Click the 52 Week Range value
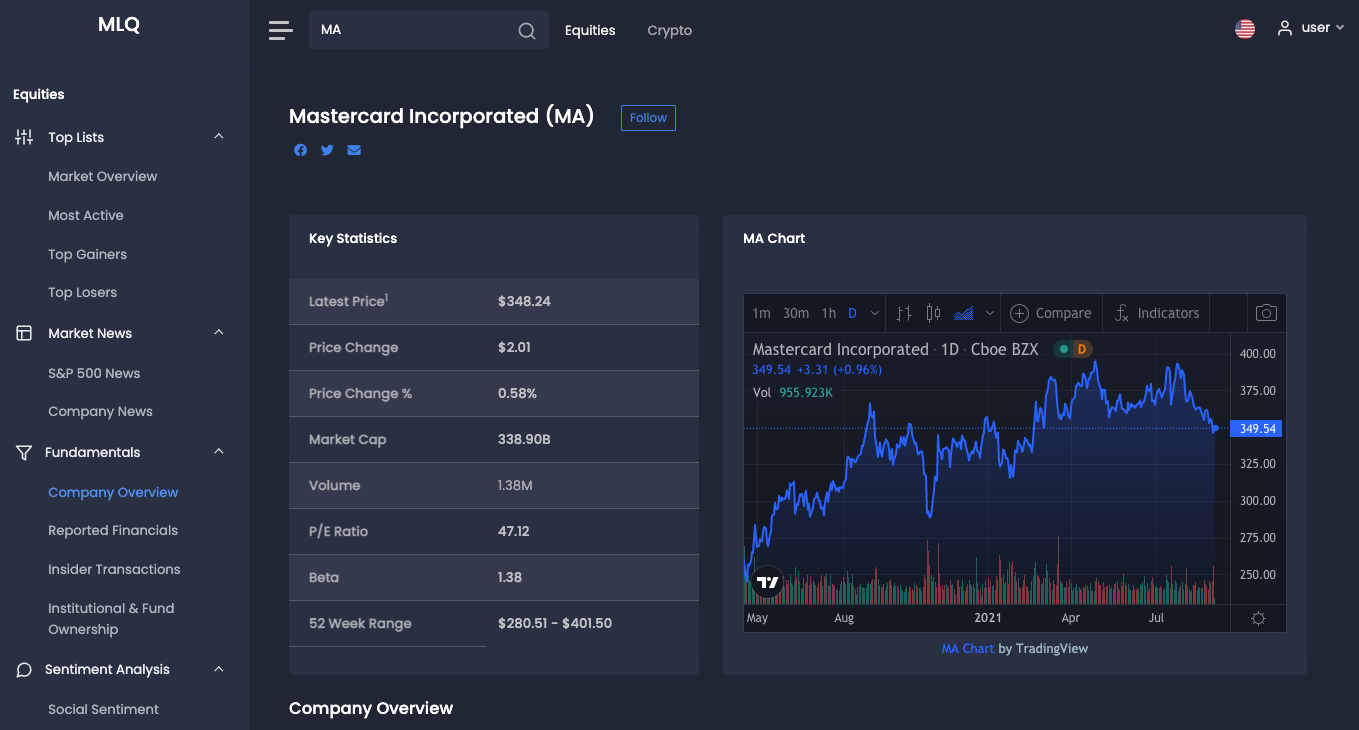This screenshot has width=1359, height=730. tap(555, 623)
